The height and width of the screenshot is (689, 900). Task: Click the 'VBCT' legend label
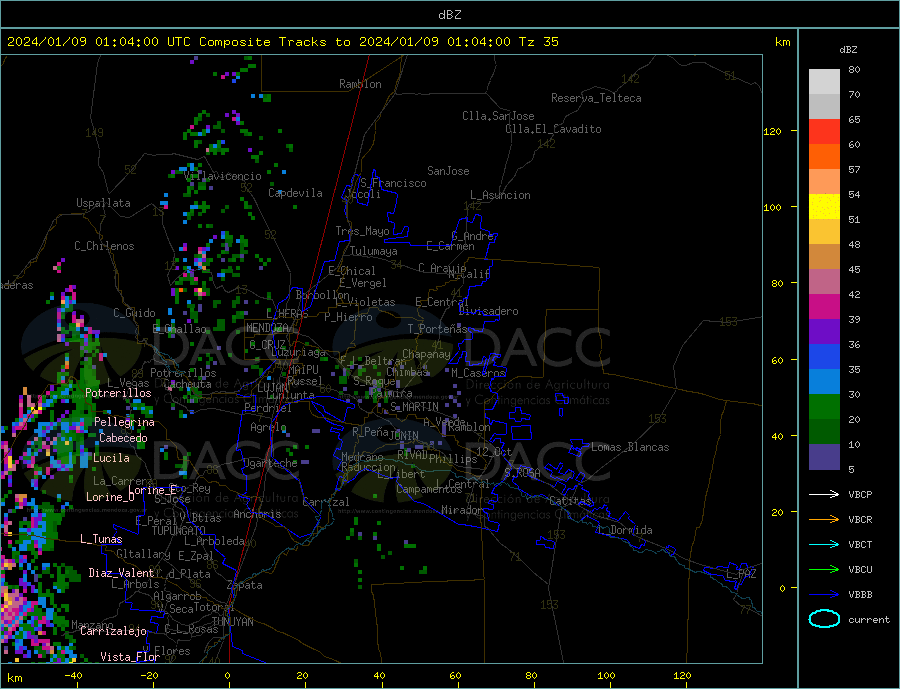[x=860, y=544]
